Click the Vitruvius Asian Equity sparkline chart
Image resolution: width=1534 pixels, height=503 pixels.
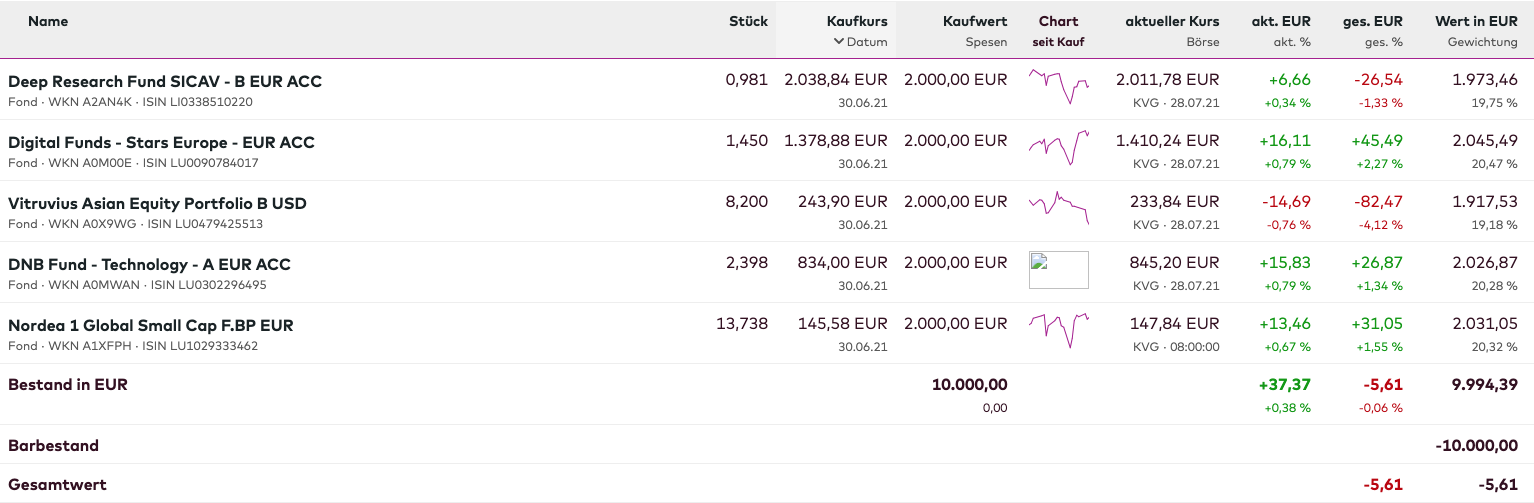pyautogui.click(x=1058, y=208)
